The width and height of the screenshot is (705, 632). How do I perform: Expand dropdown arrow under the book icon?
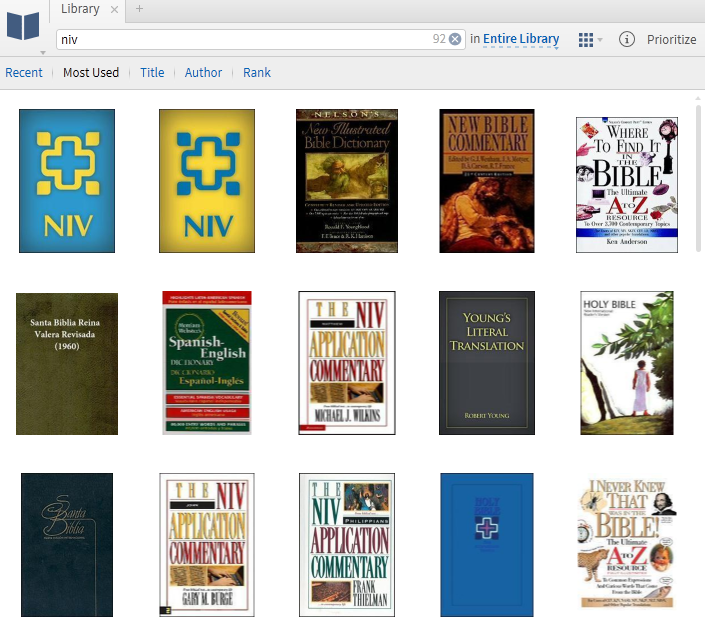pyautogui.click(x=43, y=53)
